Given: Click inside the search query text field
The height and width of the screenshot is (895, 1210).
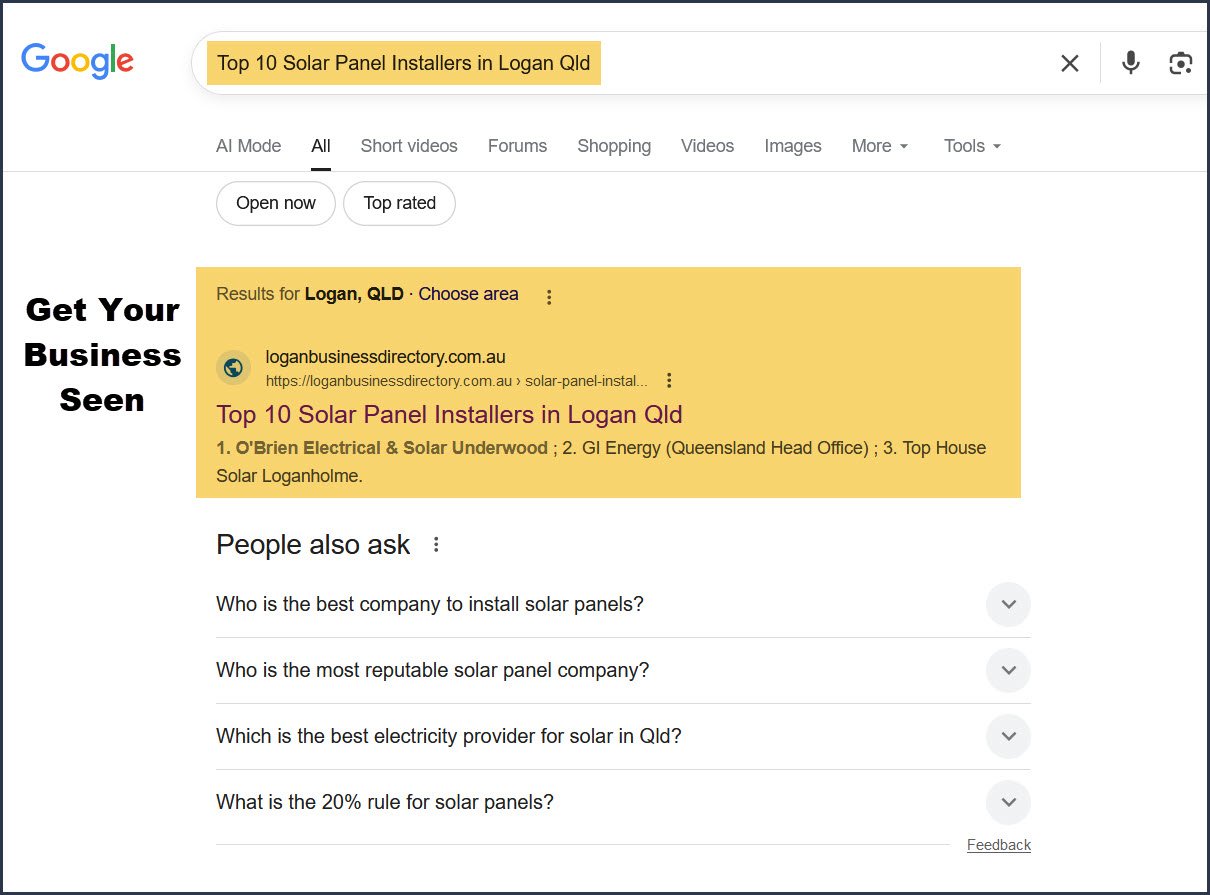Looking at the screenshot, I should (x=800, y=63).
